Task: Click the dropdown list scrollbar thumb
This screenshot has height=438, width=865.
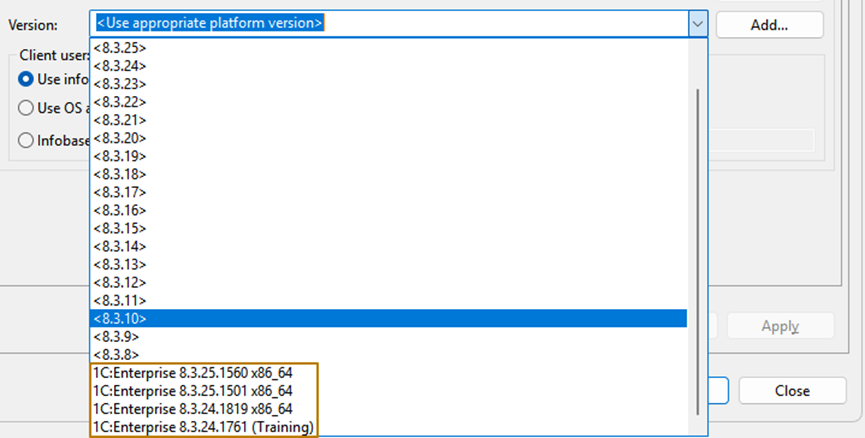Action: point(698,250)
